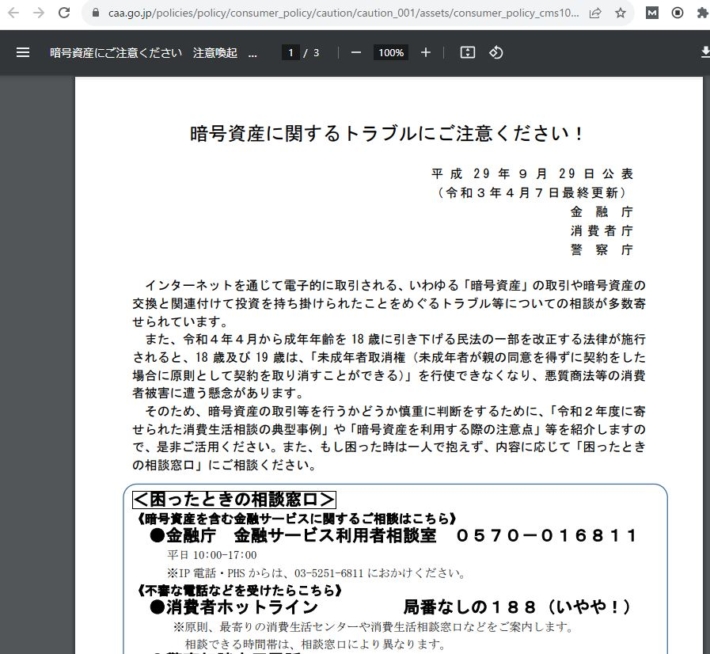Zoom in the PDF with plus
The image size is (710, 654).
425,53
